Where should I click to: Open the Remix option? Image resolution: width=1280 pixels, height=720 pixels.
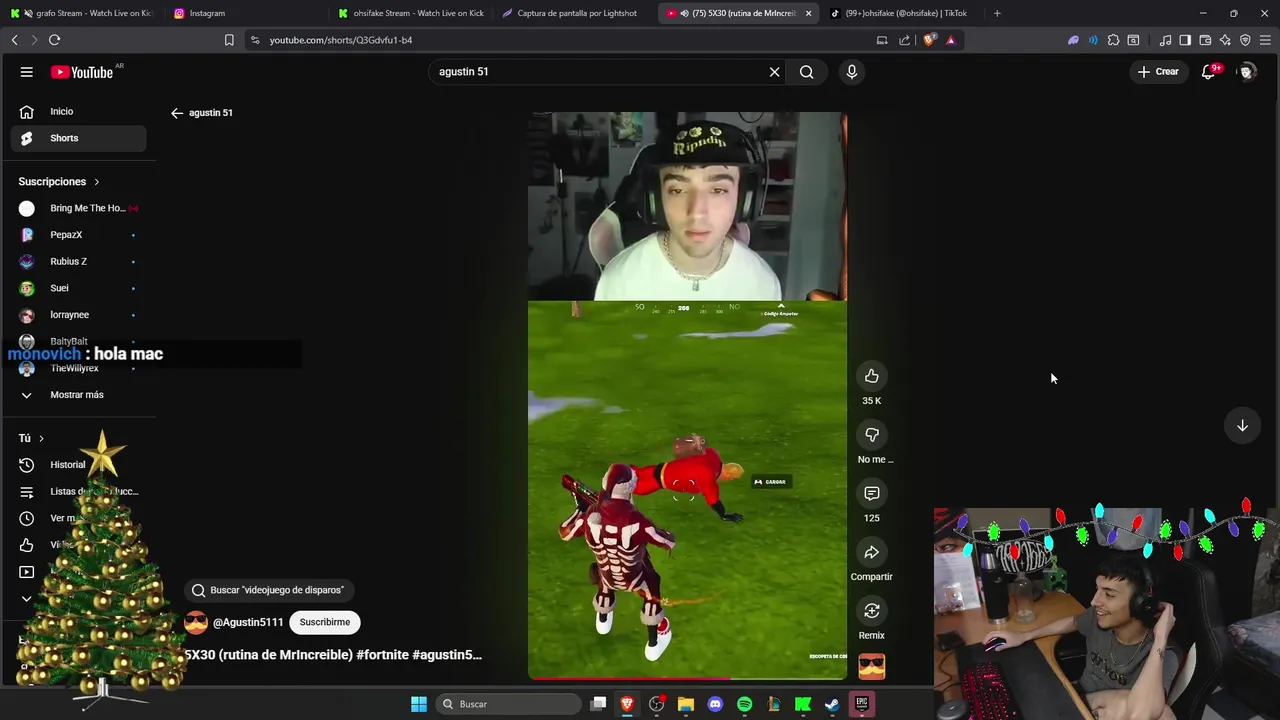872,611
